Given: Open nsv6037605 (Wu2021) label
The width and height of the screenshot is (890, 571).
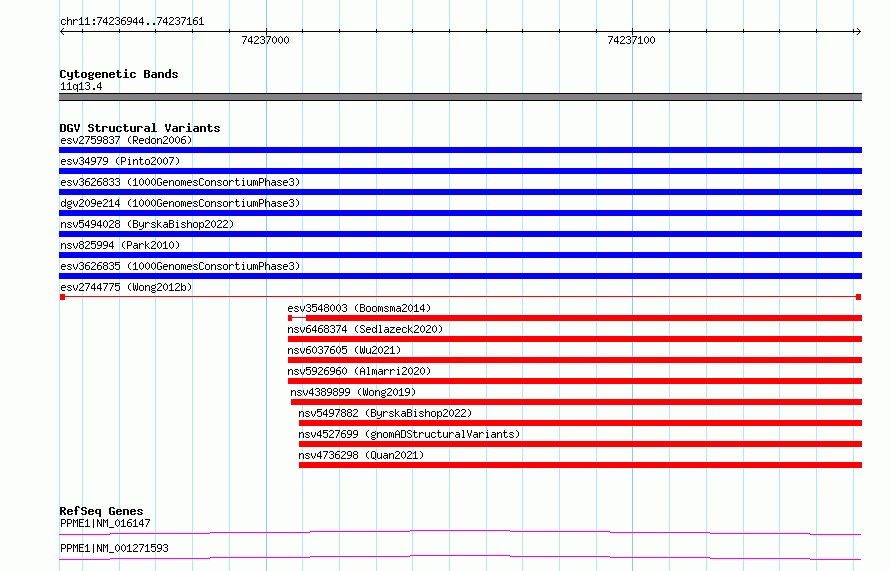Looking at the screenshot, I should pos(344,350).
